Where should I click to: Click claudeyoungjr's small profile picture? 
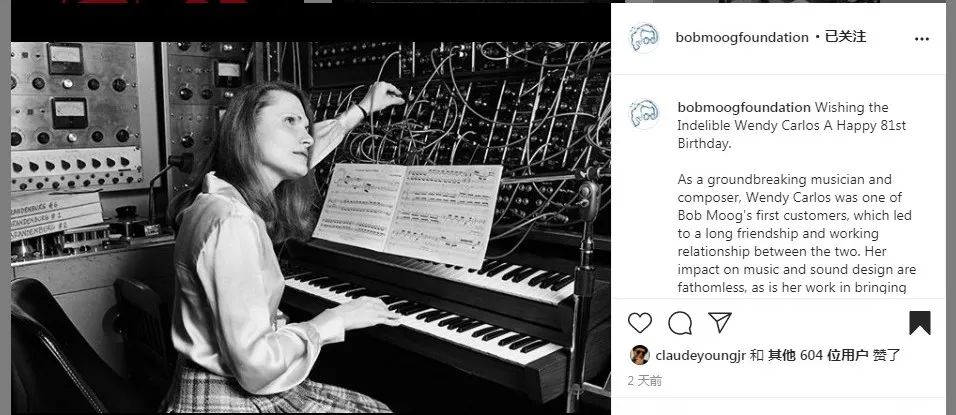[x=639, y=354]
